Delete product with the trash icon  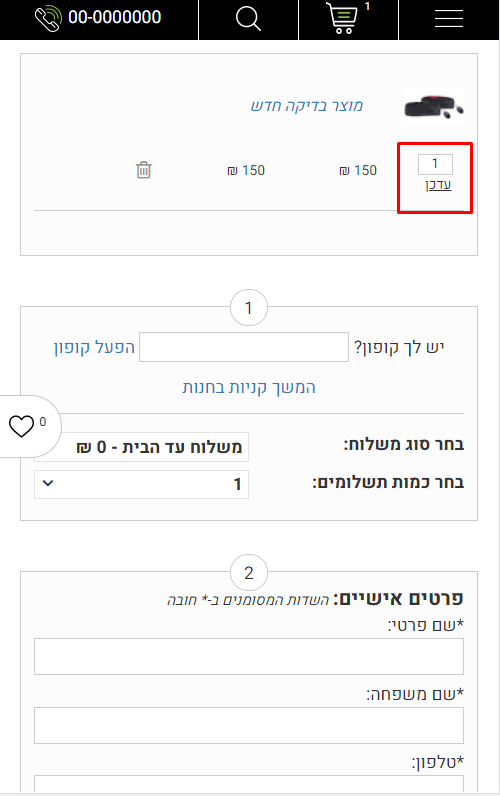pyautogui.click(x=144, y=170)
